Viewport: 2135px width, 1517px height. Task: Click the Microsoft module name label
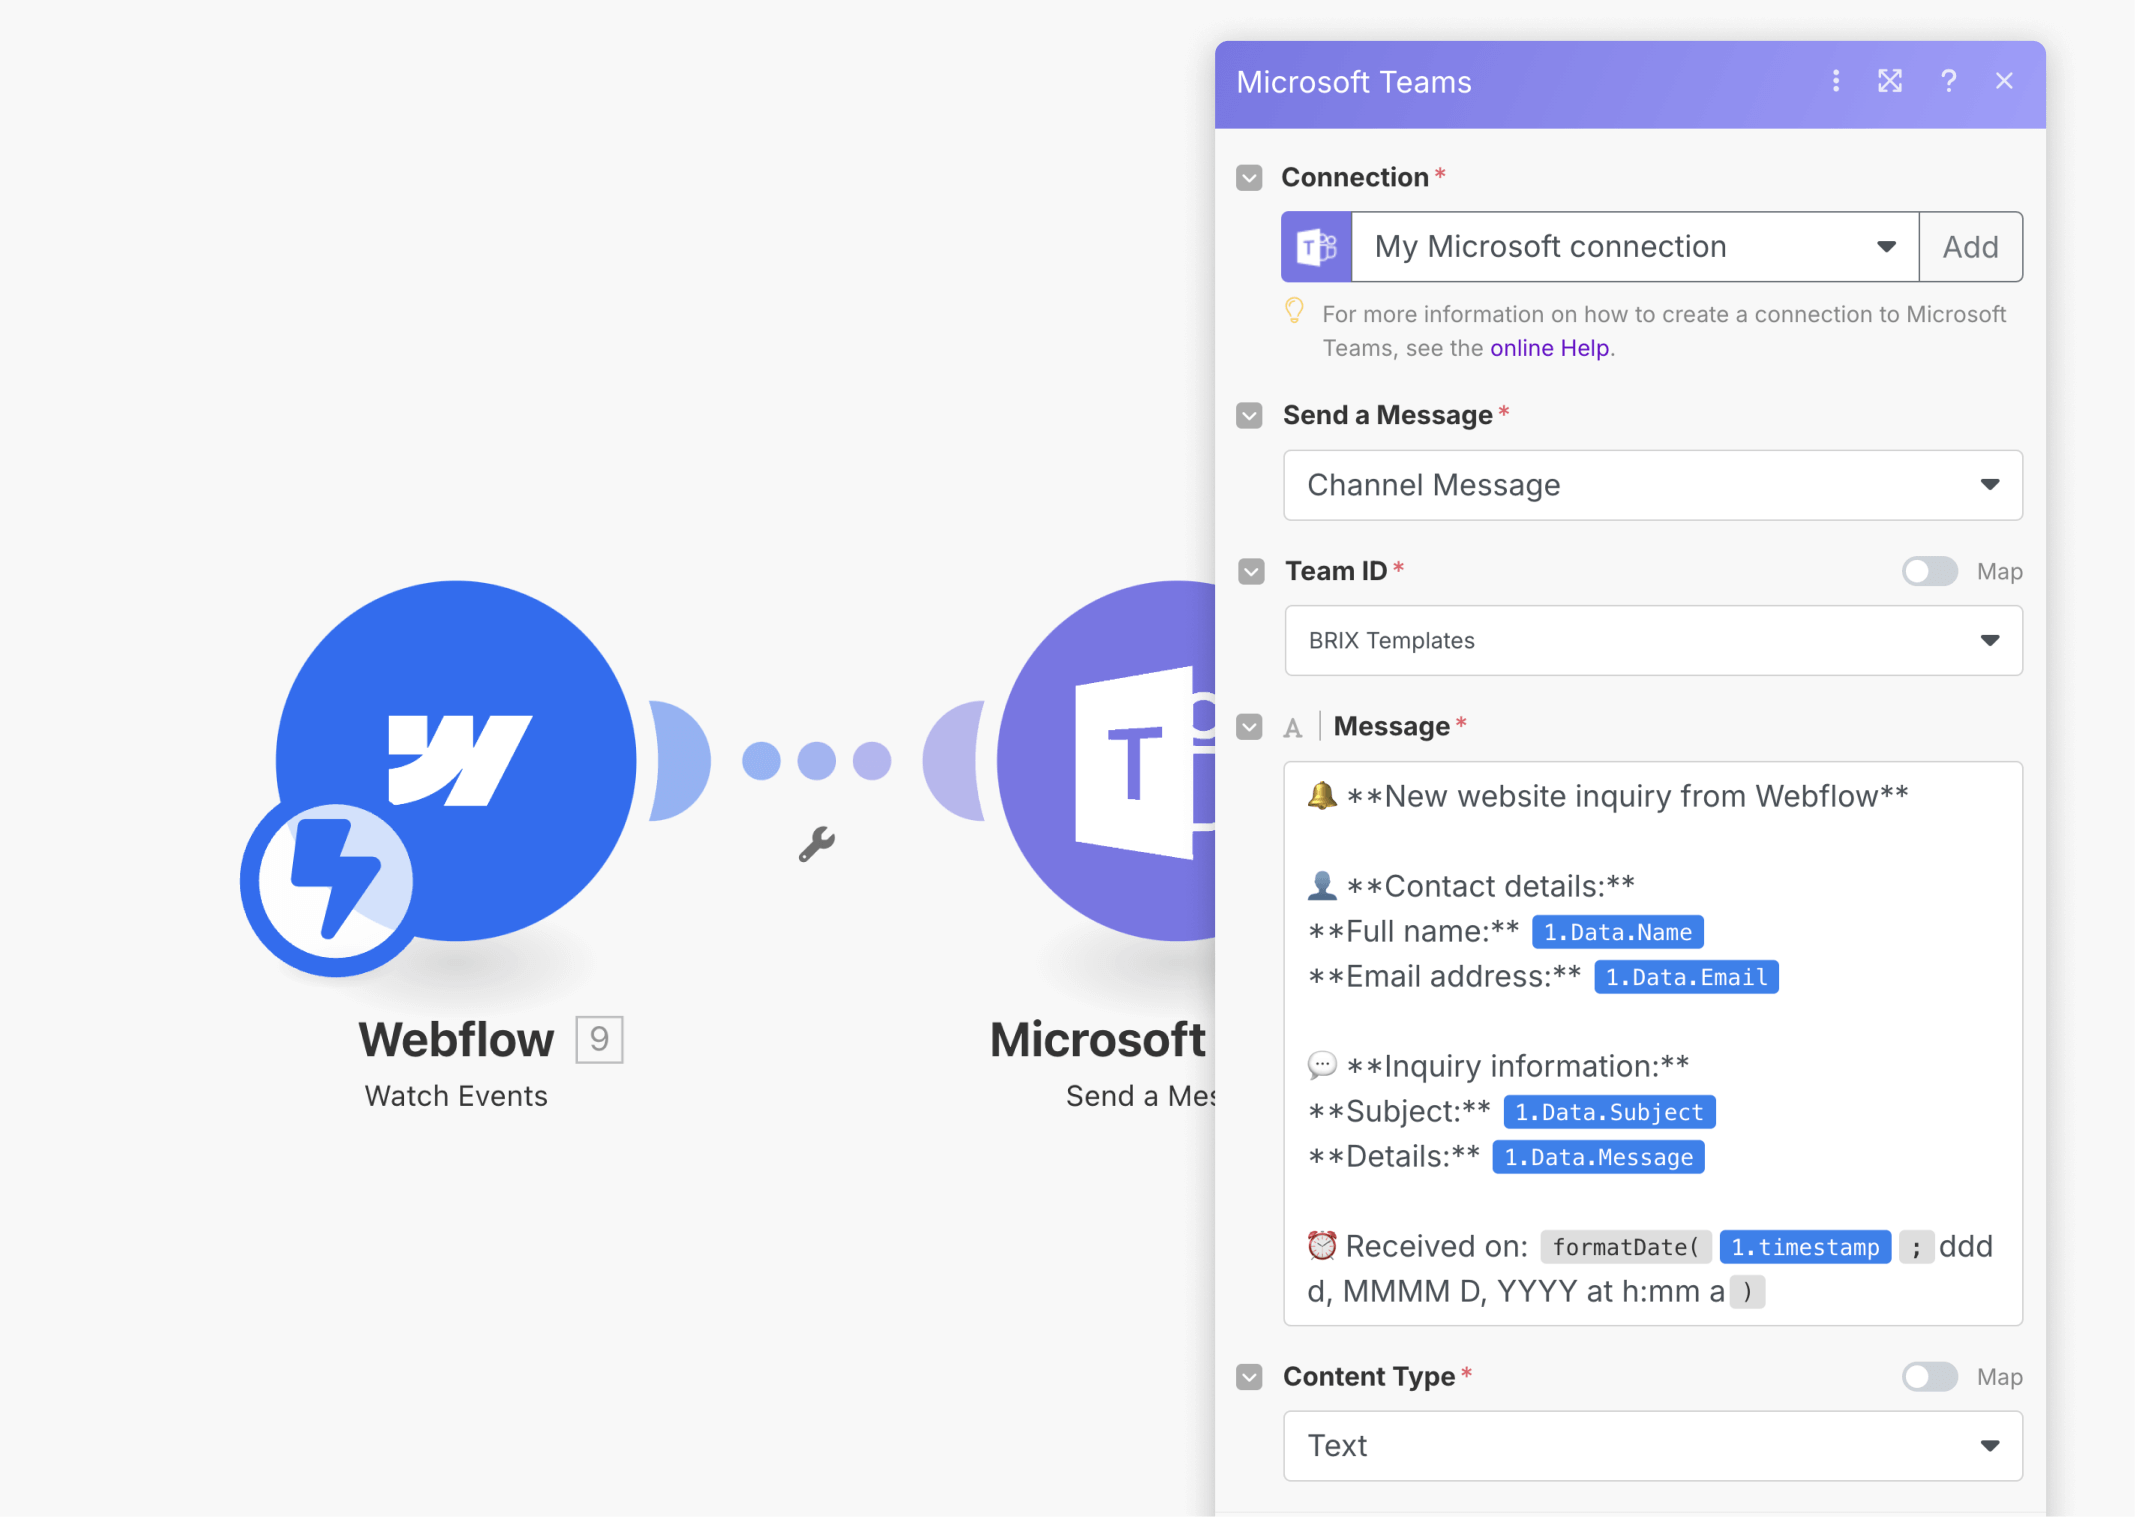[1098, 1039]
